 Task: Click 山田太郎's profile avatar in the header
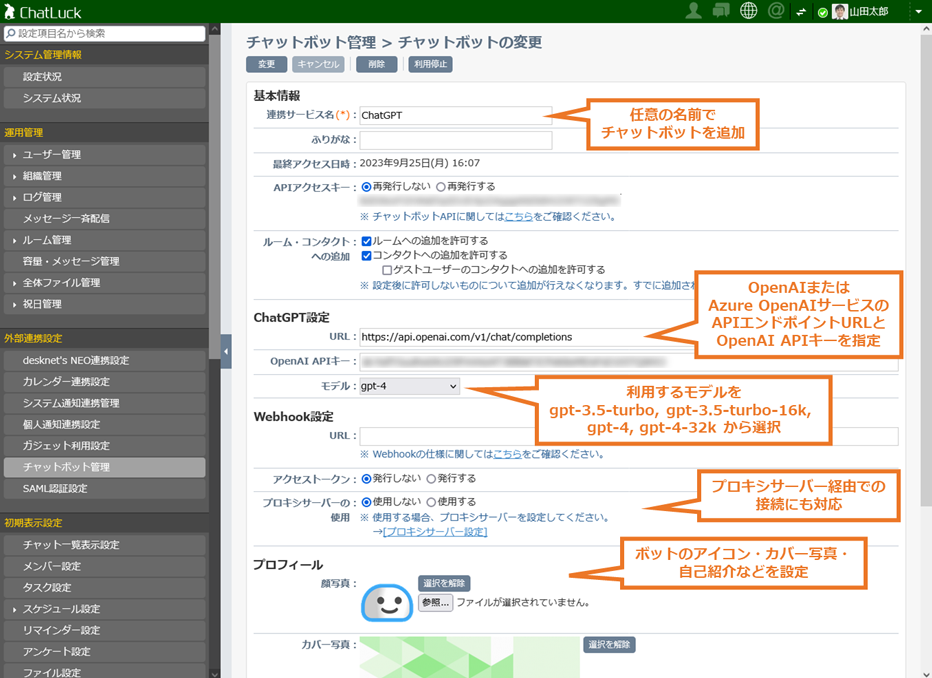(x=841, y=11)
